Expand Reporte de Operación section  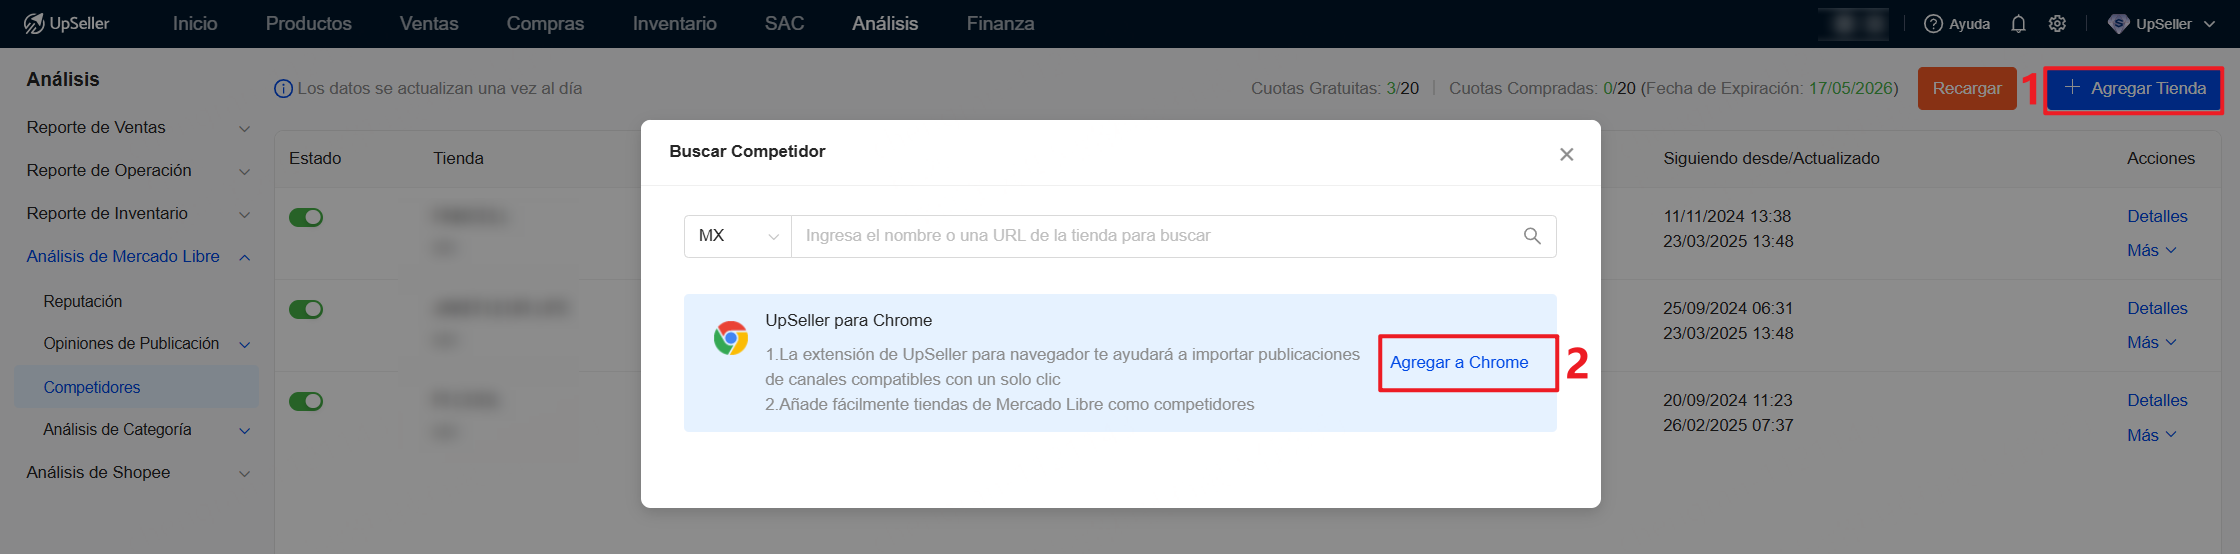point(244,172)
